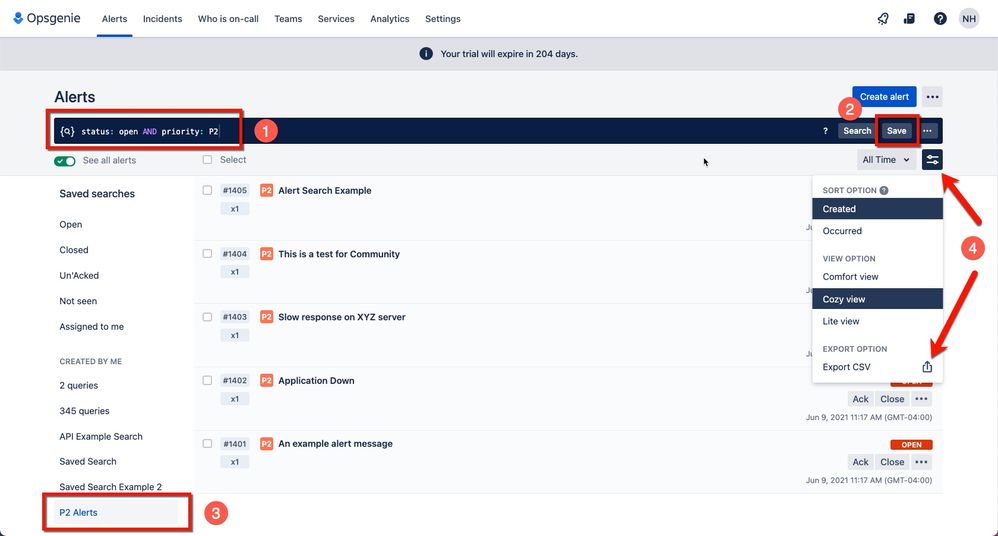Click the sort option help icon
This screenshot has width=998, height=536.
883,190
